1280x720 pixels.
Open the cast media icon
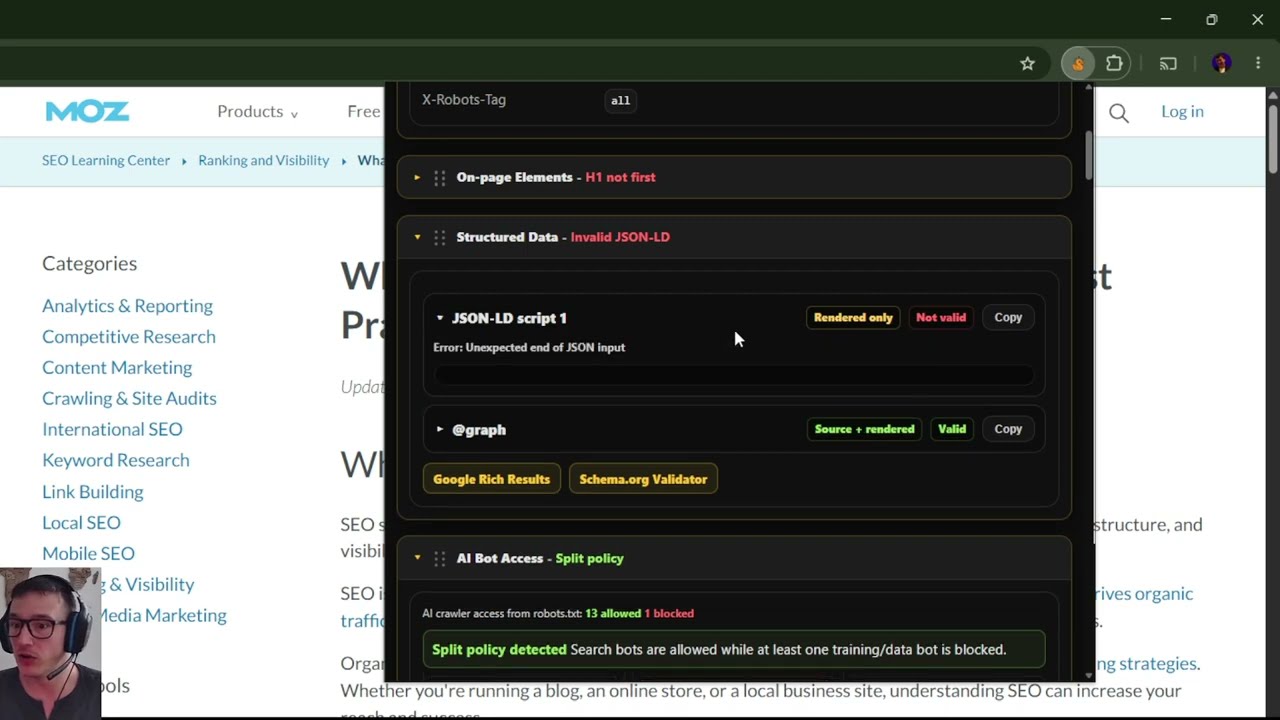click(x=1168, y=64)
